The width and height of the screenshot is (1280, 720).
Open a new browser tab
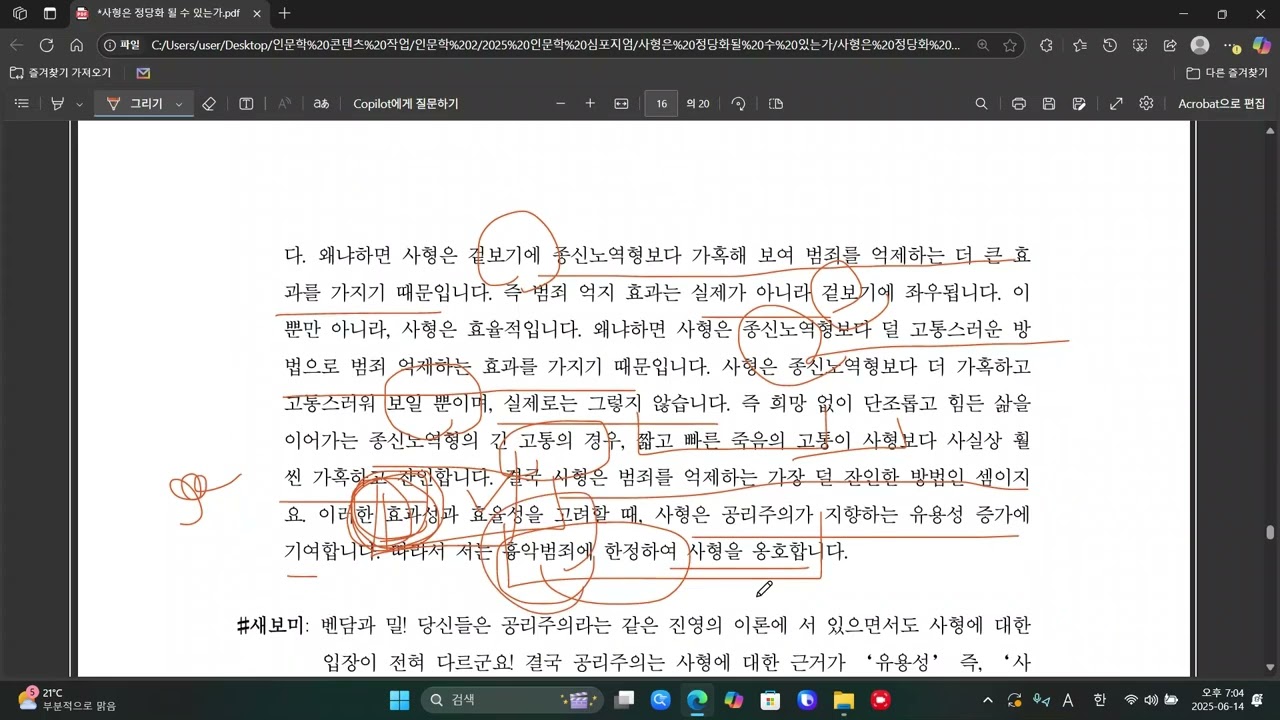(285, 14)
